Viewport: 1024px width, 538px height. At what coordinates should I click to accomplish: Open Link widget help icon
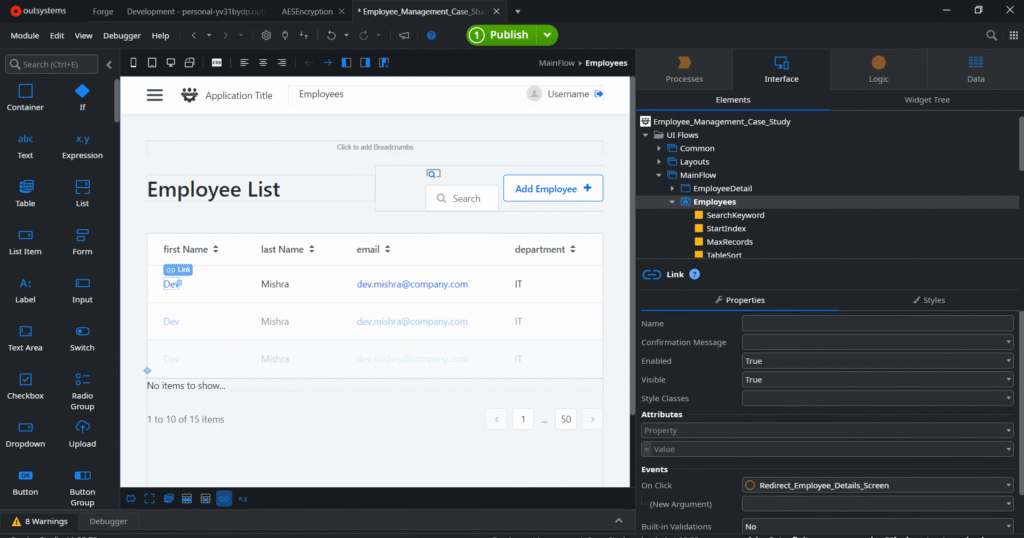click(x=695, y=274)
